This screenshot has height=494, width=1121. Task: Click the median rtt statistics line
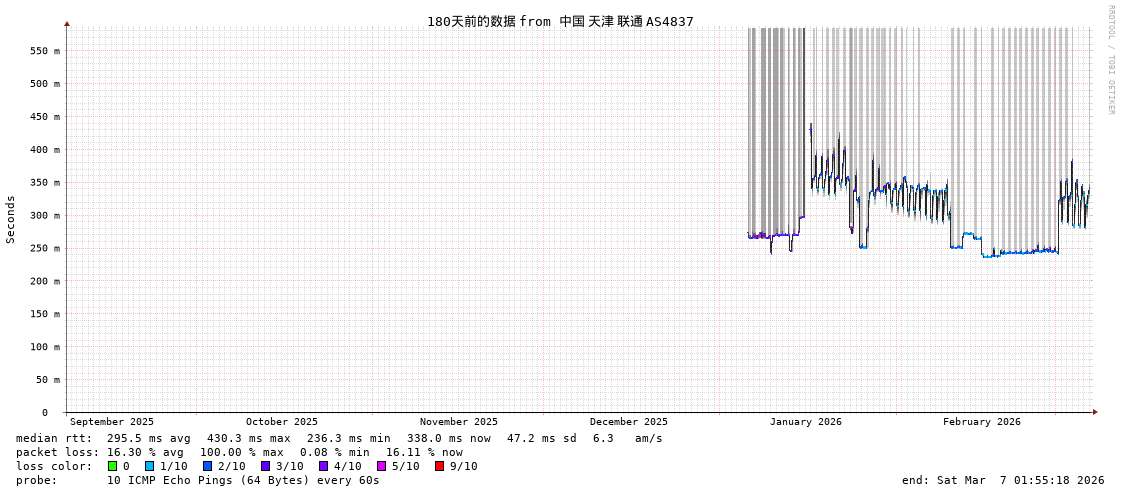pos(339,438)
